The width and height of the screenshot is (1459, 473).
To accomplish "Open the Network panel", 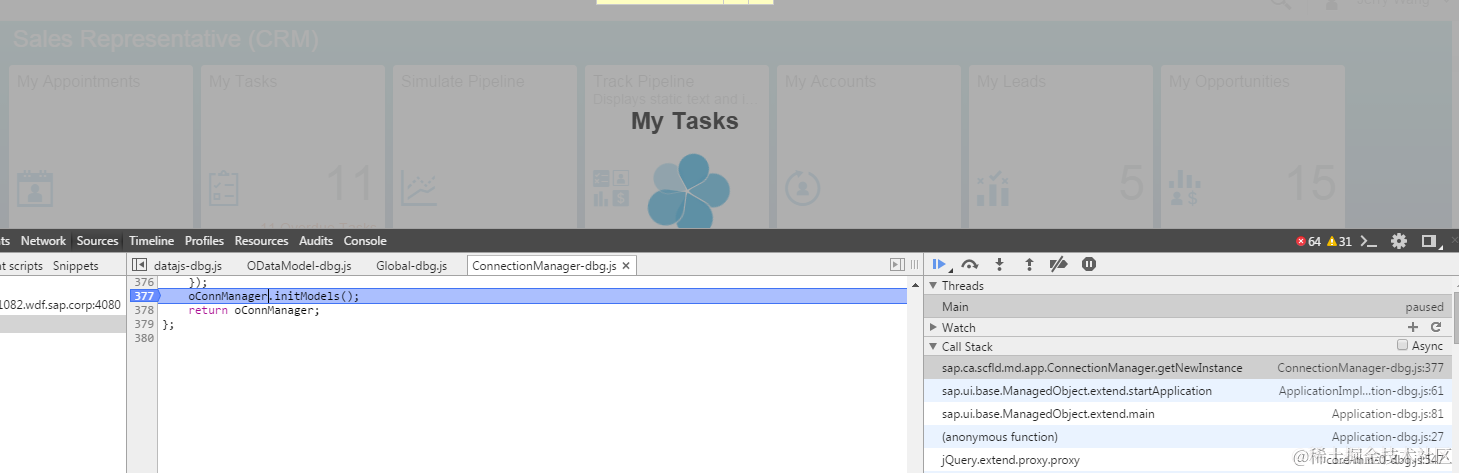I will point(43,241).
